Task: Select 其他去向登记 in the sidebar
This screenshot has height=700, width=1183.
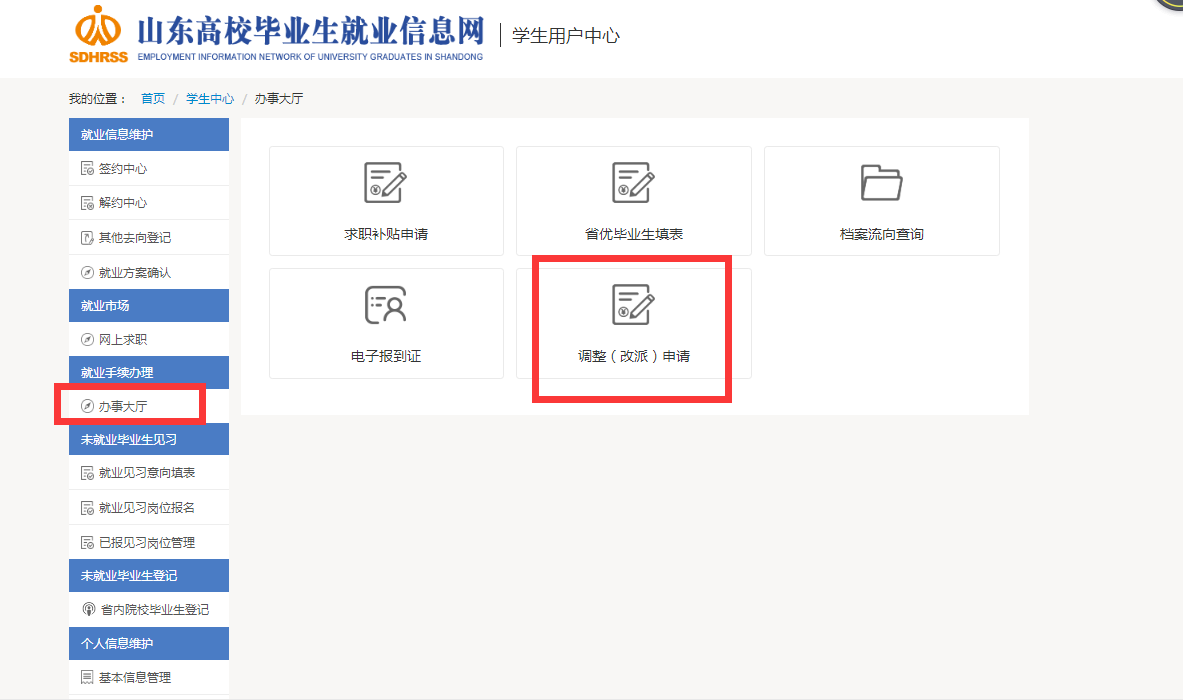Action: pos(134,238)
